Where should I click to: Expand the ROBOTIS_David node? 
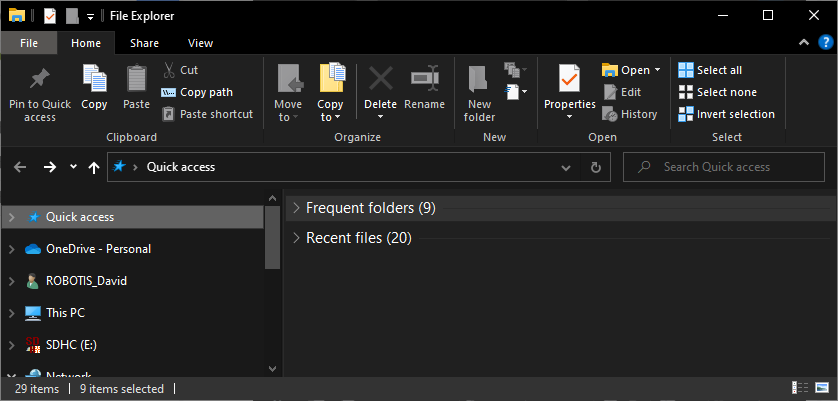tap(12, 281)
